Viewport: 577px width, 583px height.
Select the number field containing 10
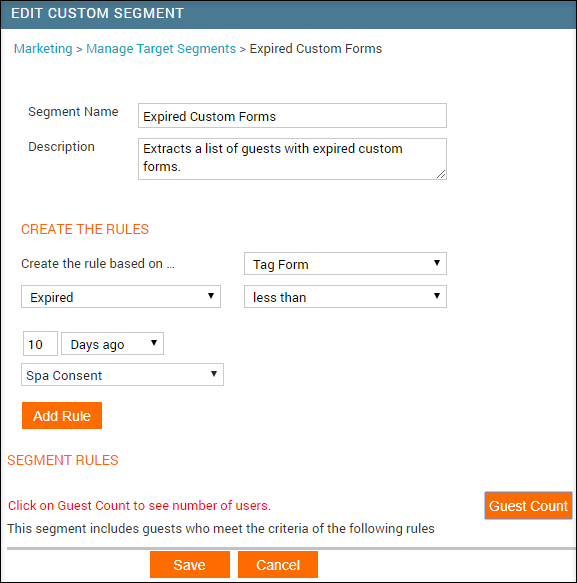40,344
